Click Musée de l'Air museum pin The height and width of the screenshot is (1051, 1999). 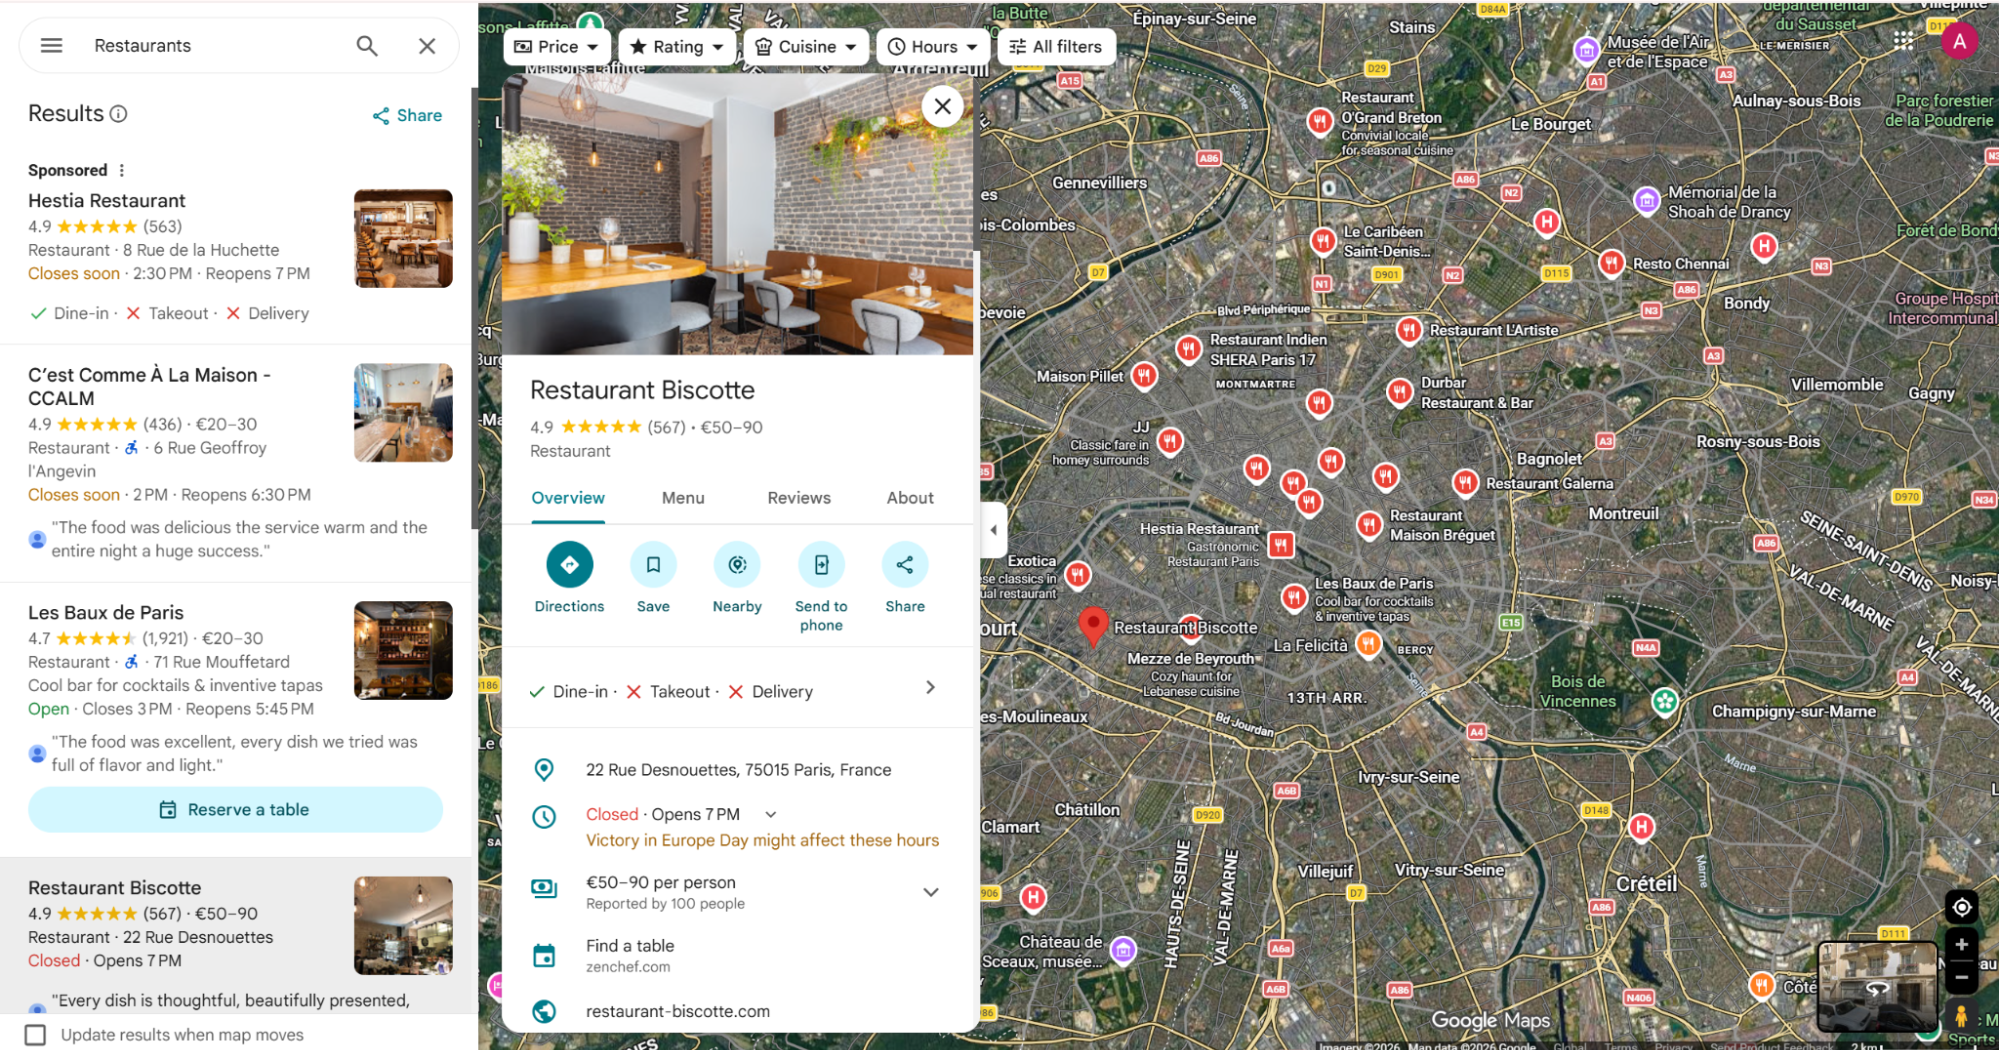point(1586,50)
